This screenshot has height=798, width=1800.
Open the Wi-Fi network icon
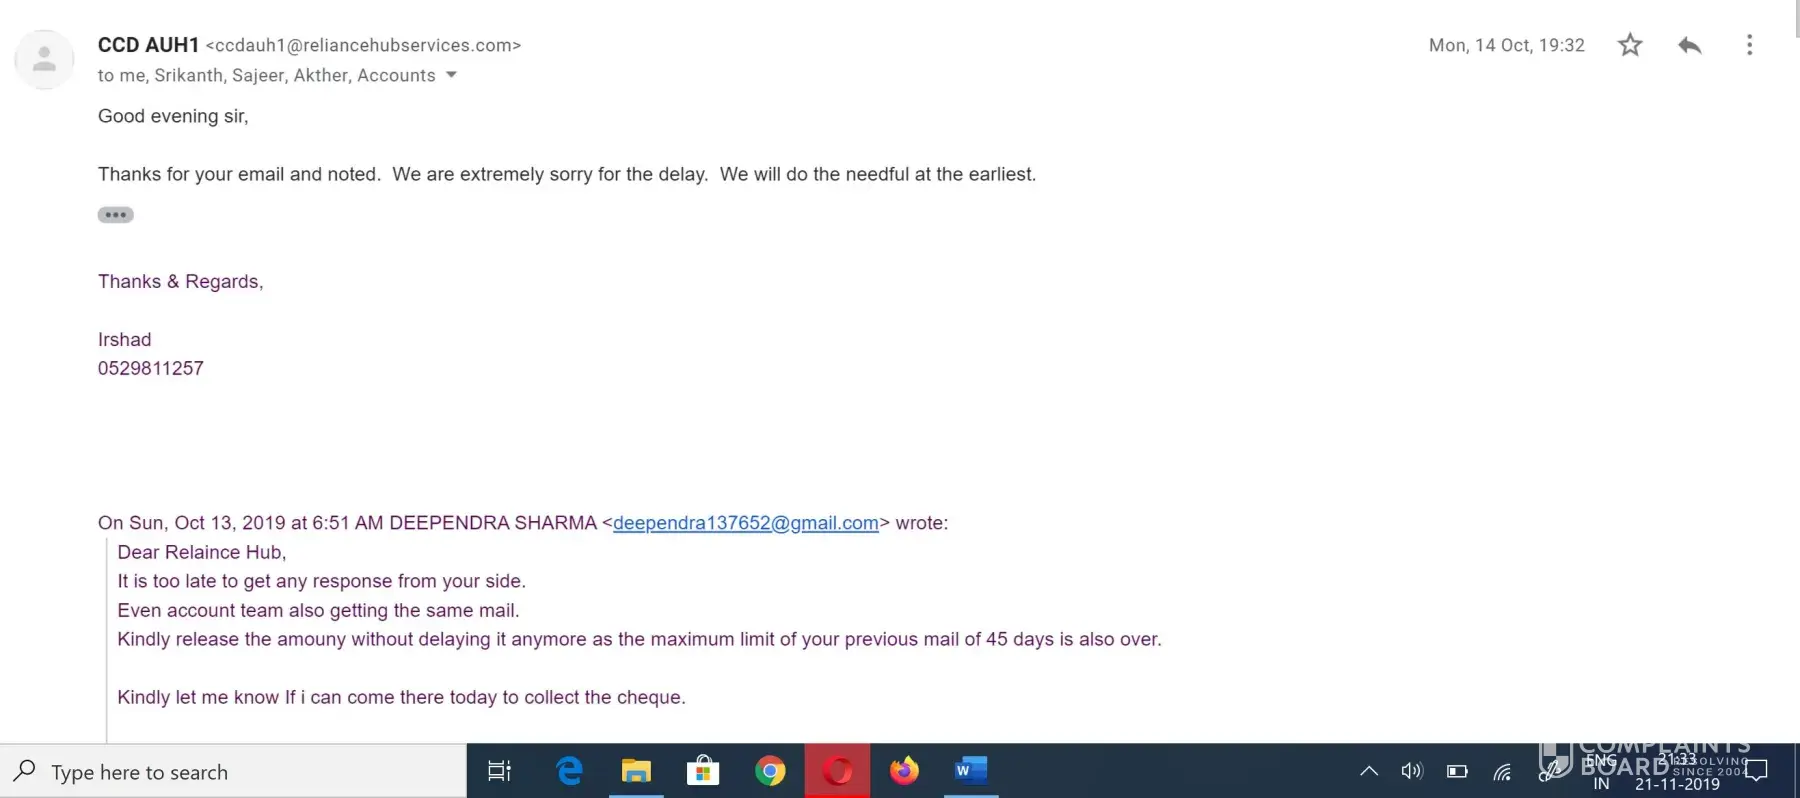[1502, 771]
